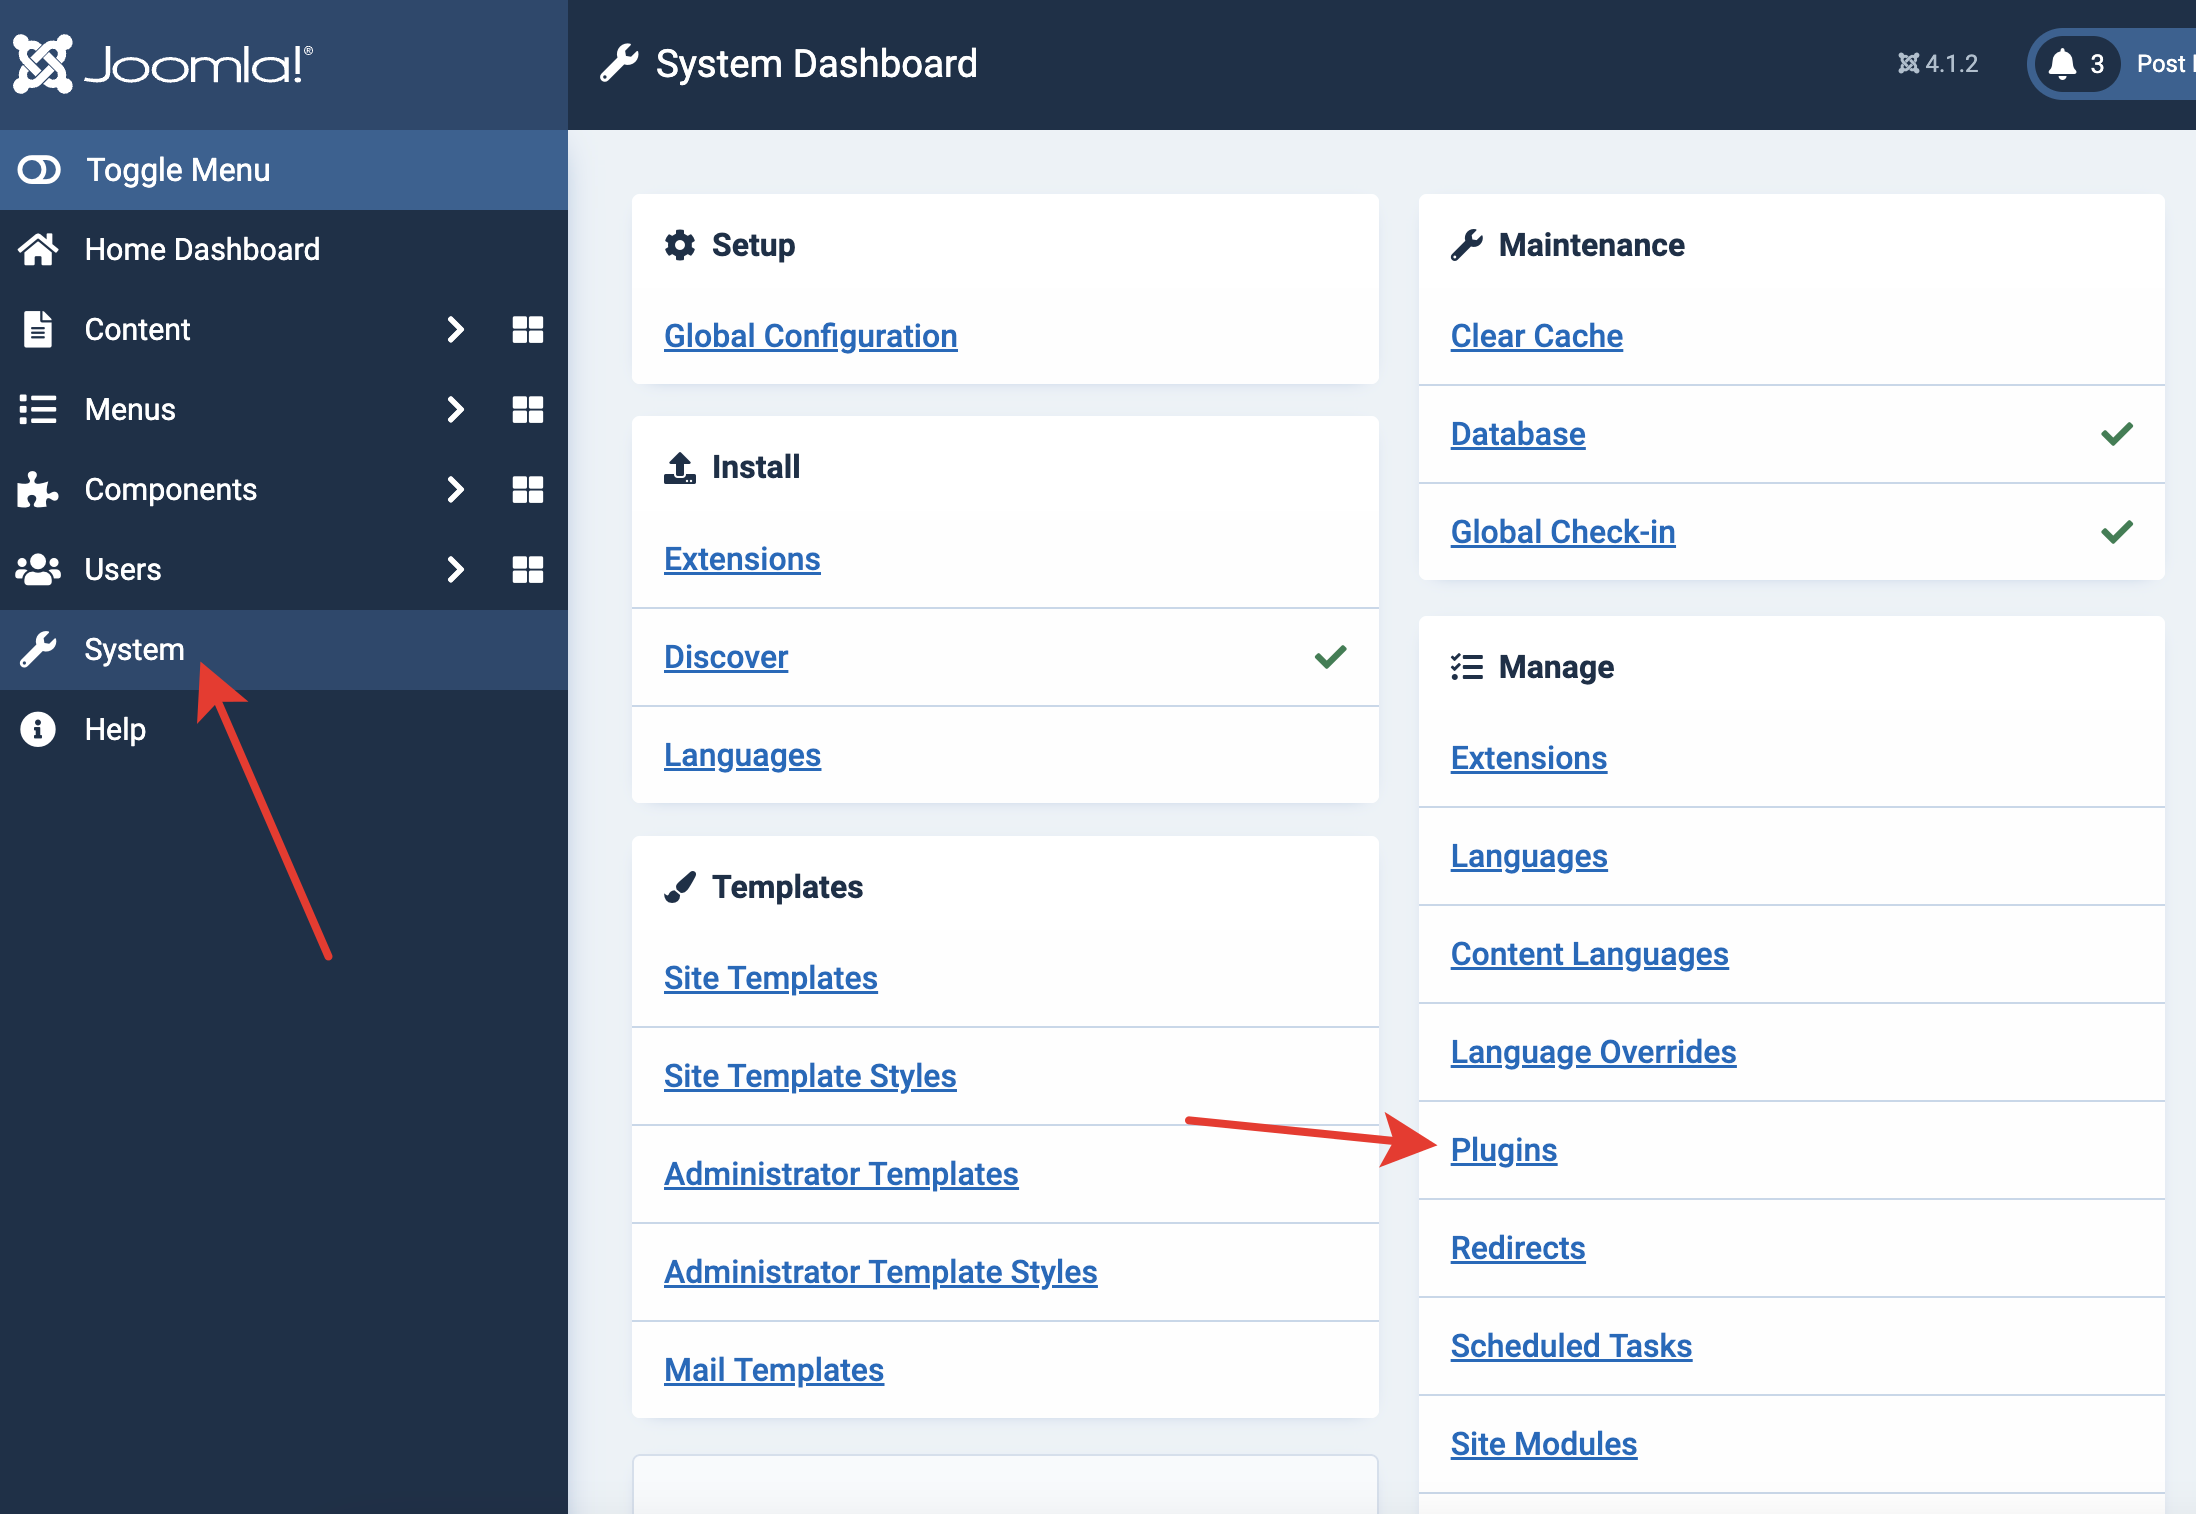Select the System menu item

coord(133,649)
